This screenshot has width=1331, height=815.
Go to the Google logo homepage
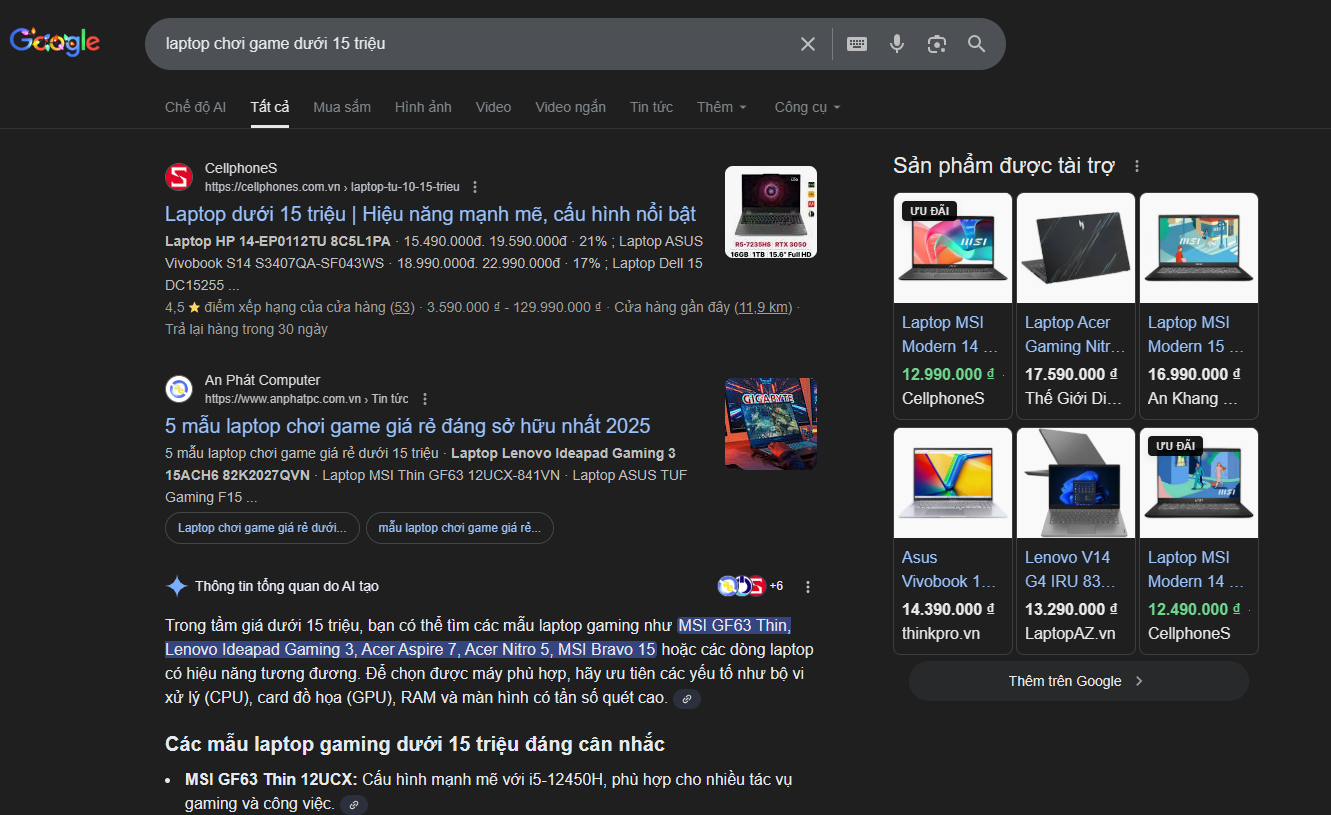point(55,42)
